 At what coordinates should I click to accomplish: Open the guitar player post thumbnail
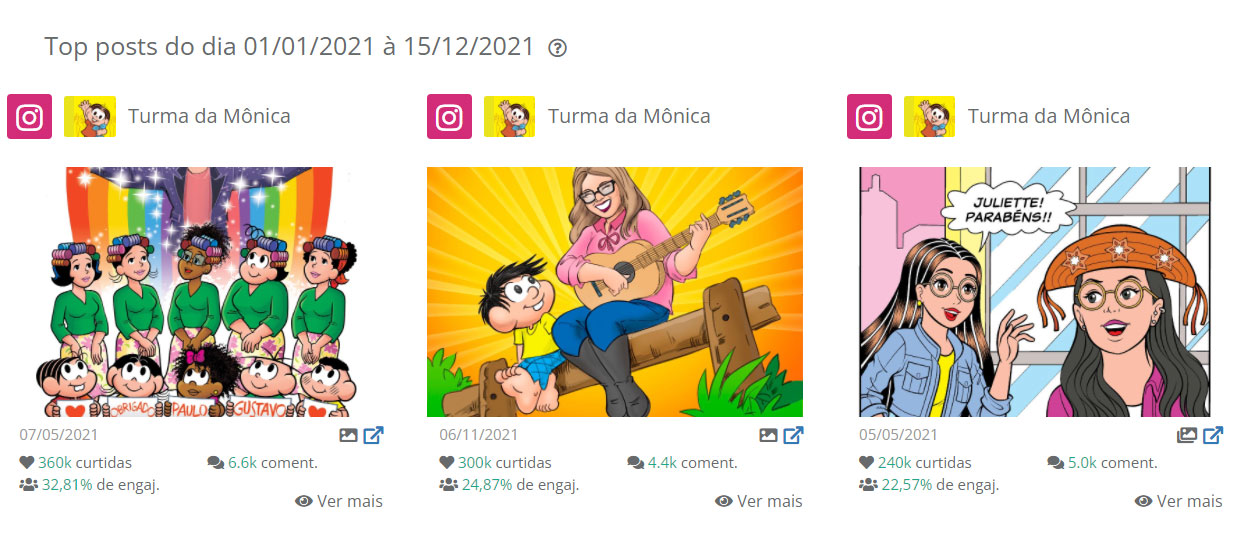point(615,292)
